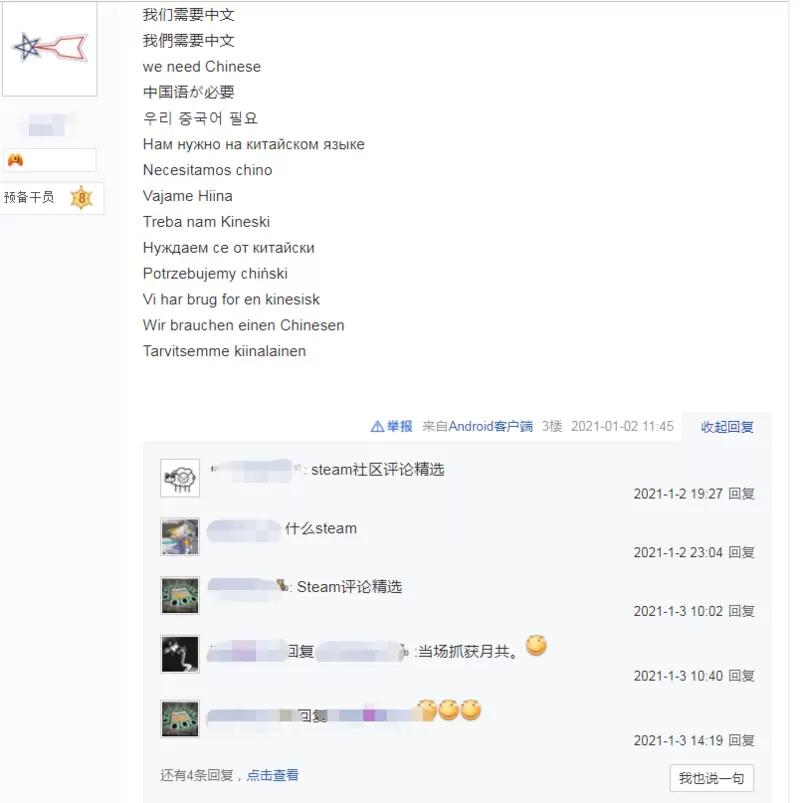Open the Android客户端 link
The height and width of the screenshot is (803, 800).
click(490, 427)
